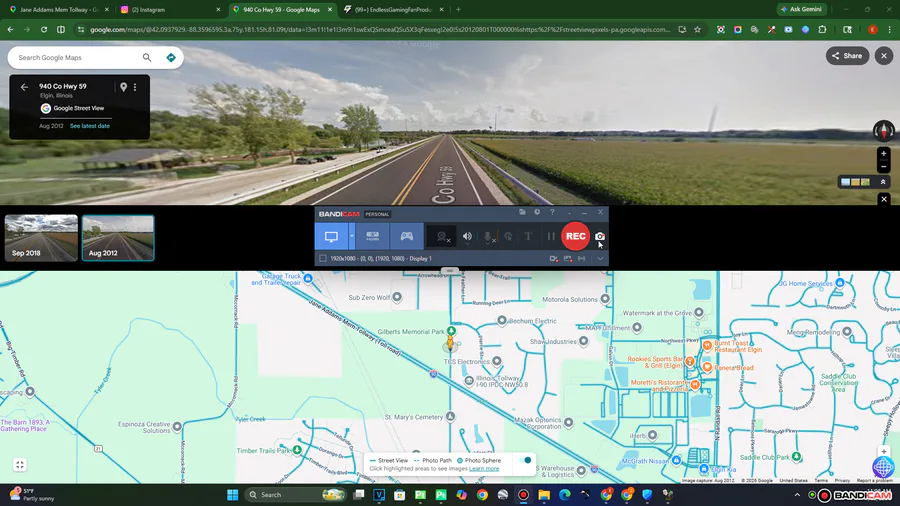Click Bandicam pause button

pos(551,236)
